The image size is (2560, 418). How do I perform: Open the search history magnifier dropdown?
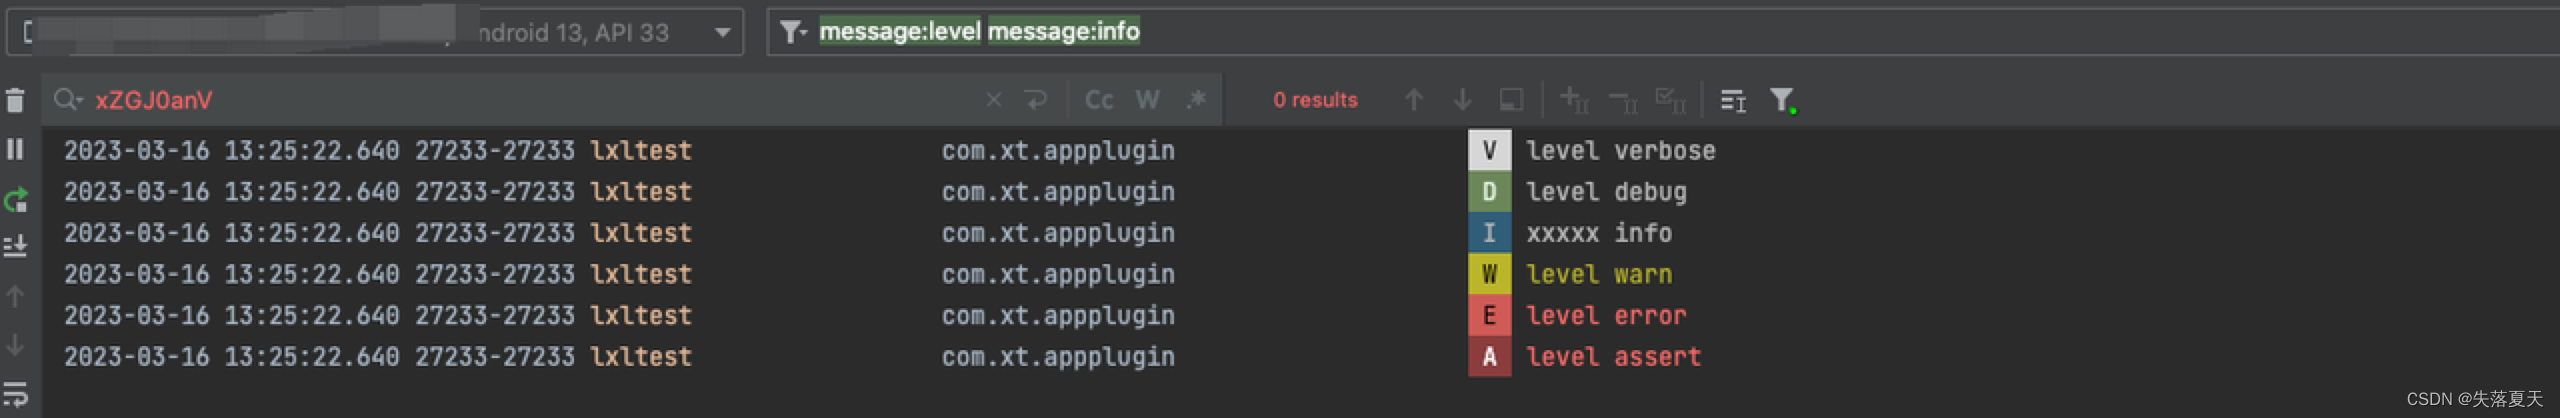coord(69,100)
